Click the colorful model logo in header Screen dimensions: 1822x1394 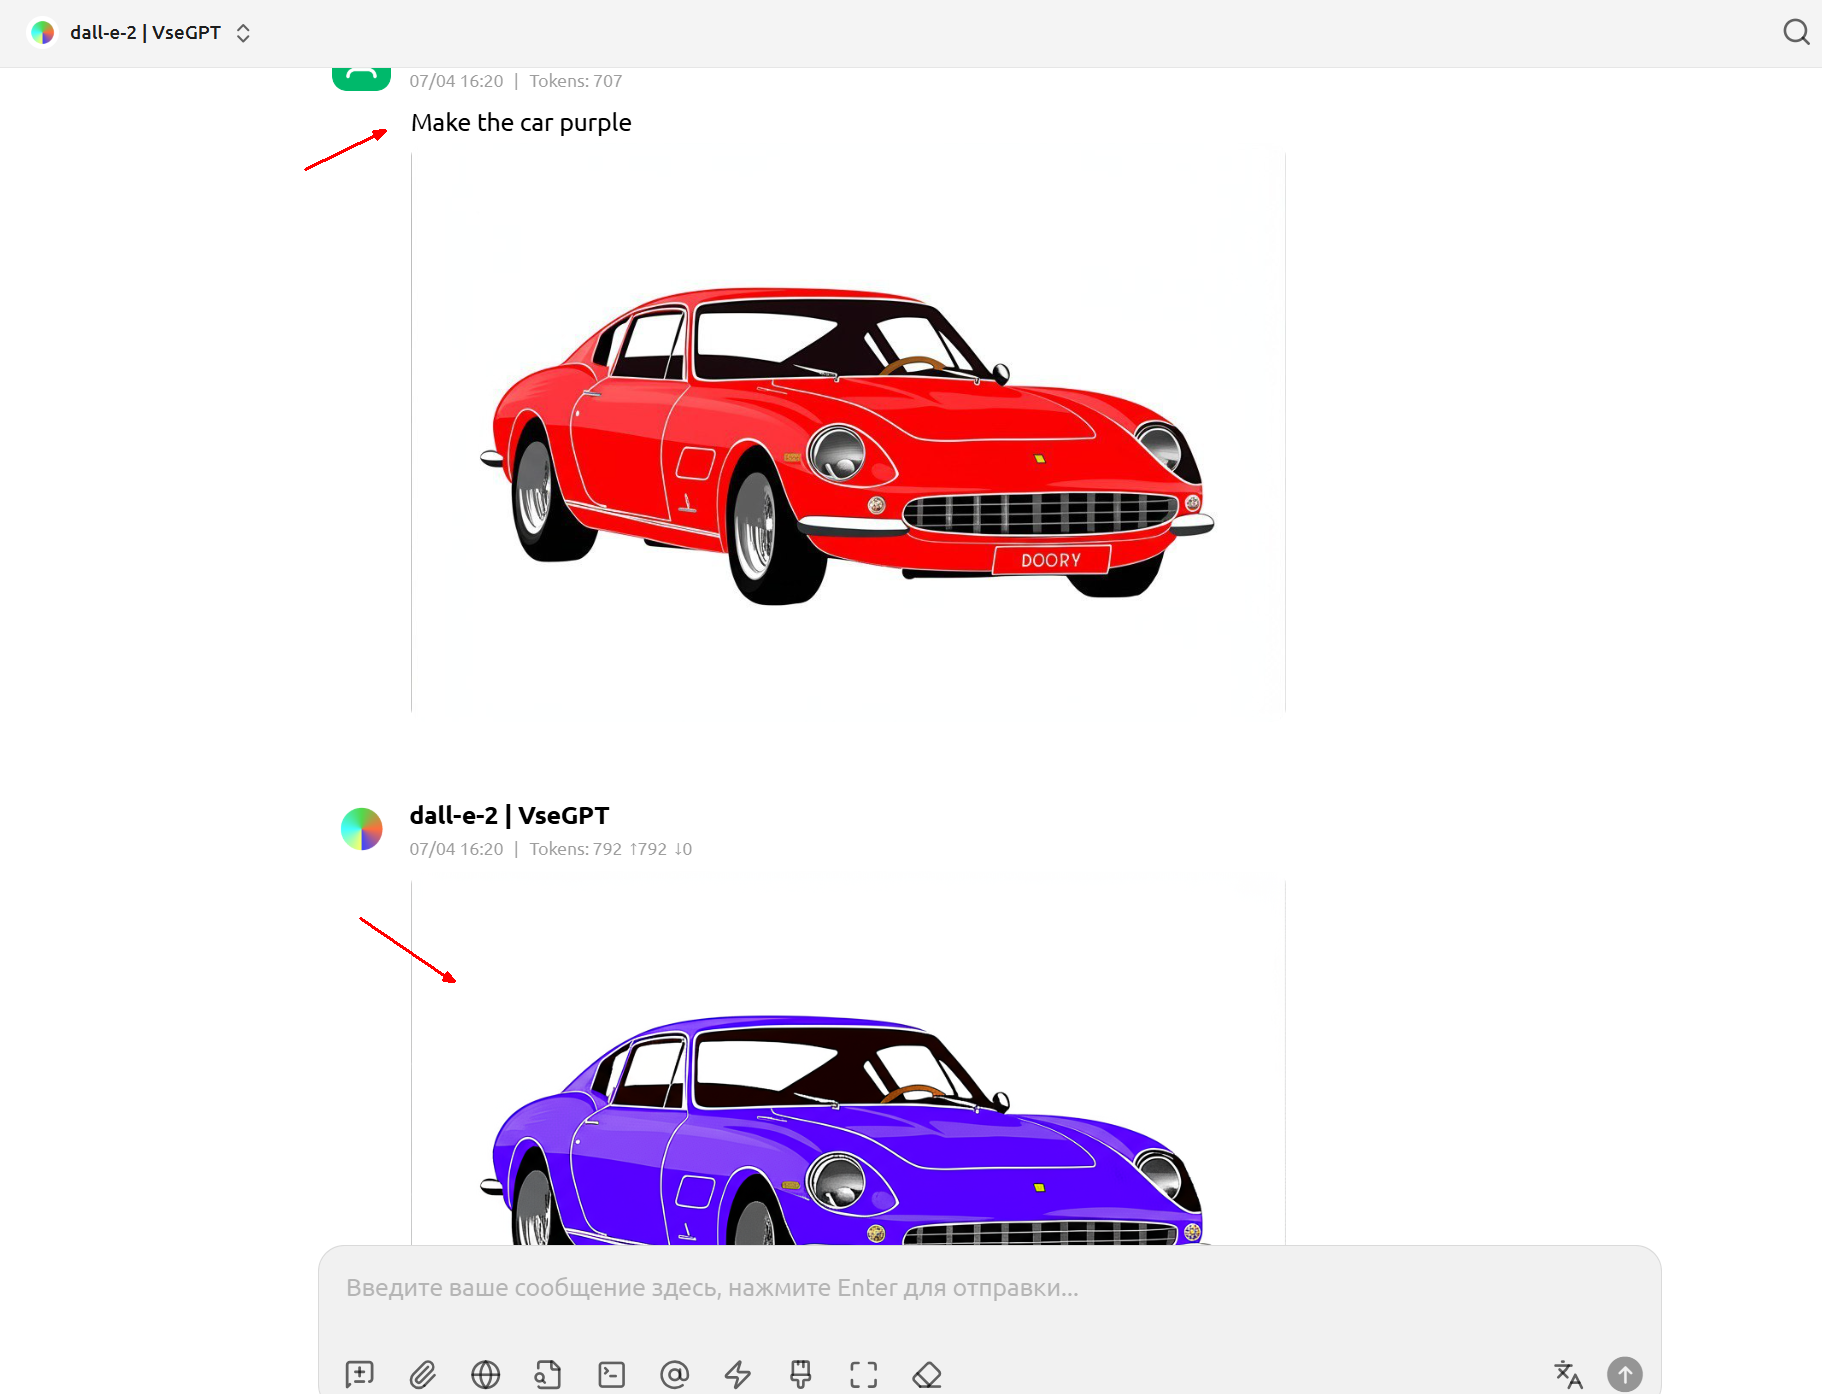click(43, 33)
